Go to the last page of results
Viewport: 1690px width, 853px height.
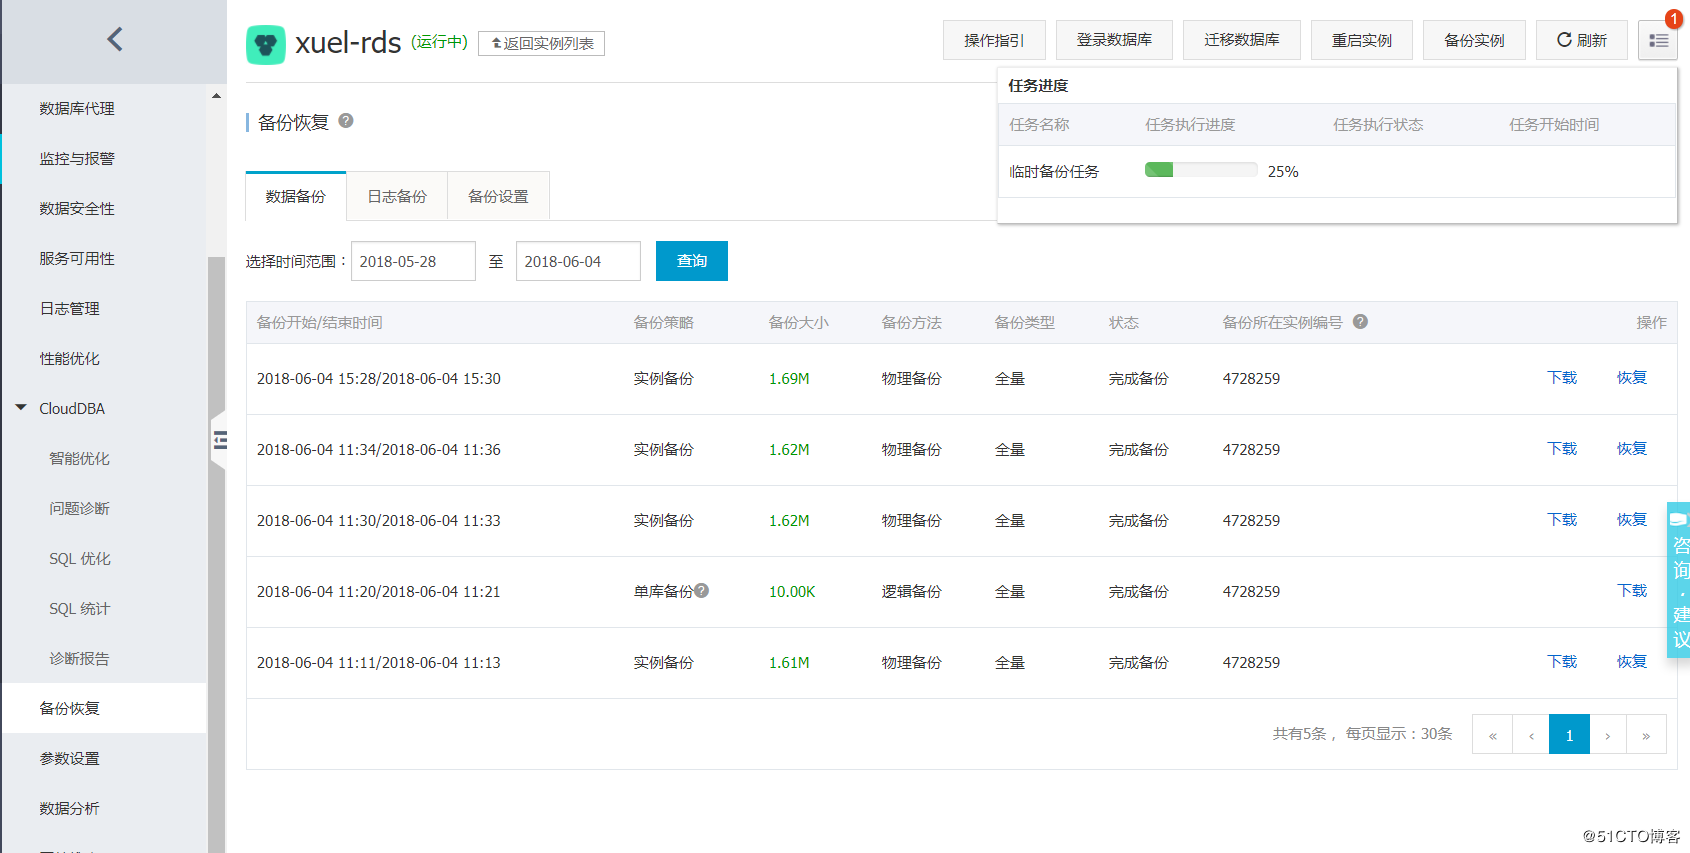click(x=1646, y=735)
